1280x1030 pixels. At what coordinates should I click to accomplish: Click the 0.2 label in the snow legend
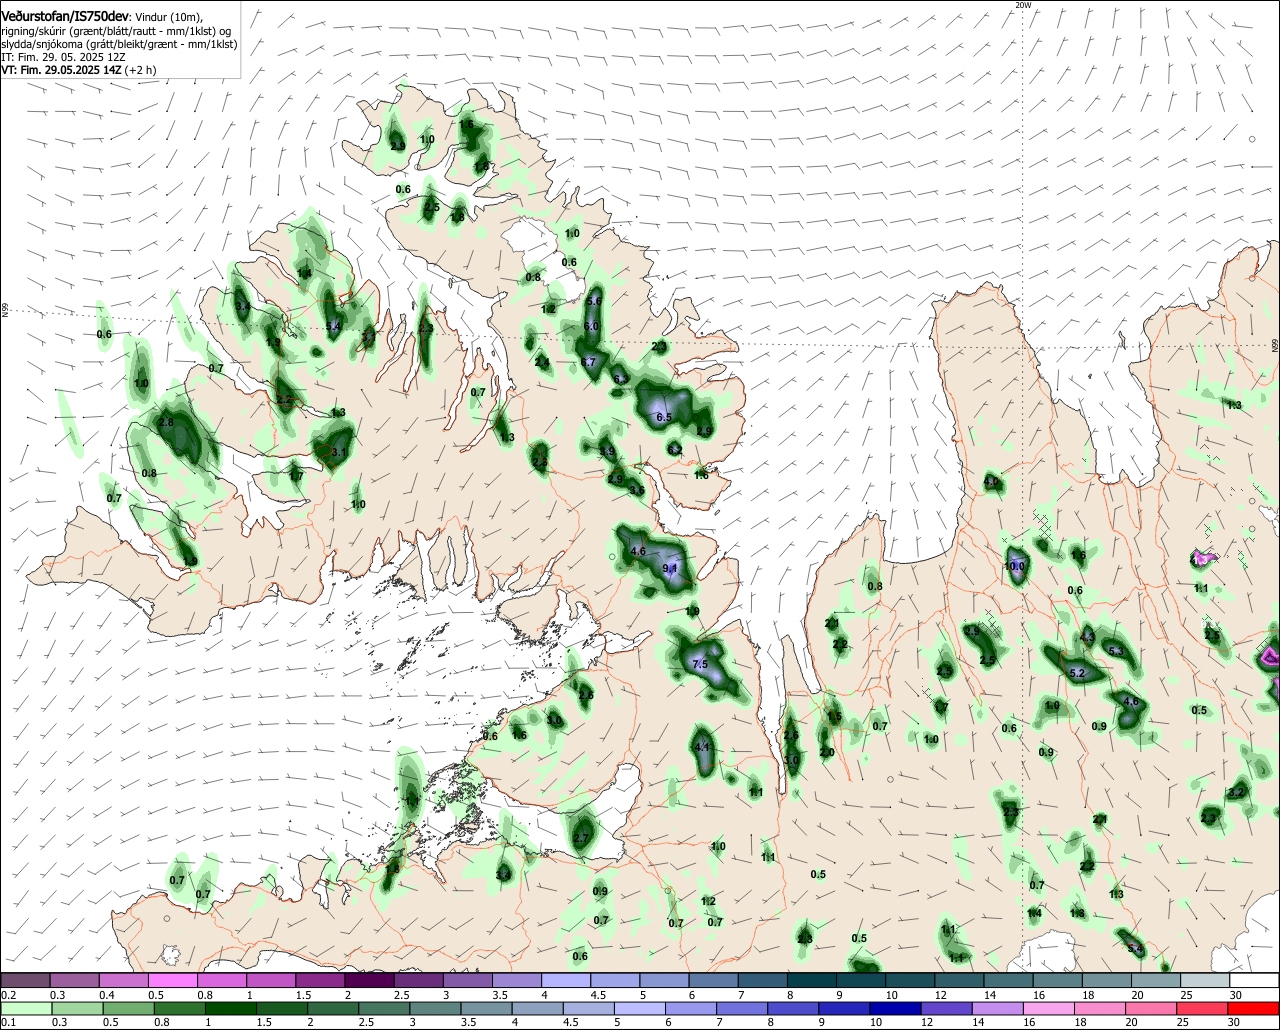tap(8, 995)
